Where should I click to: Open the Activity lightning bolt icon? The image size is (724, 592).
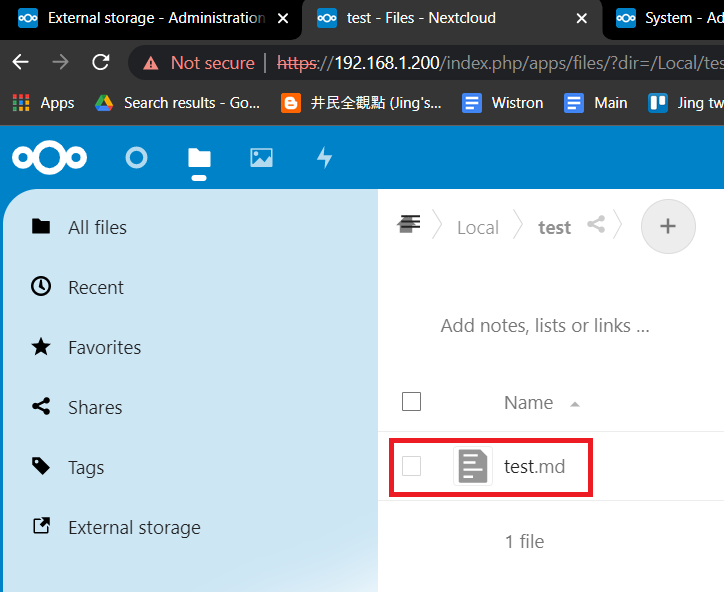click(324, 157)
